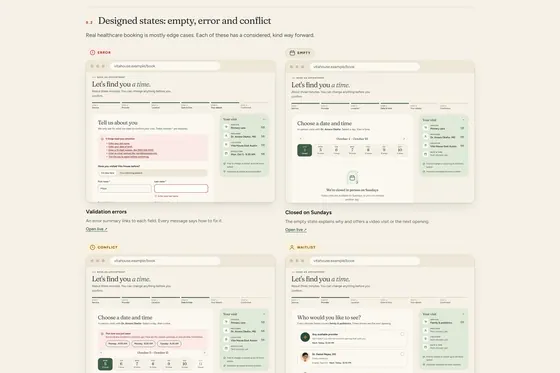The image size is (560, 373).
Task: Click 'Closed on Sundays' caption heading
Action: click(308, 212)
